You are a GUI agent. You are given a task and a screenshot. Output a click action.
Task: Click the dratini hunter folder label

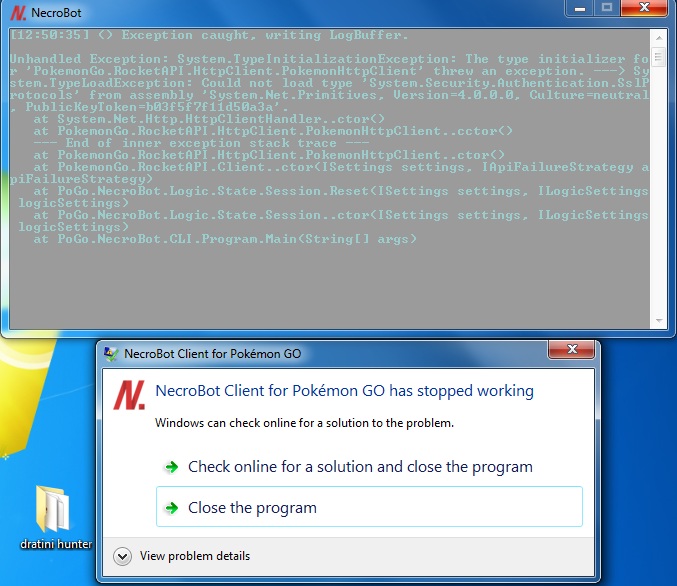[x=56, y=544]
